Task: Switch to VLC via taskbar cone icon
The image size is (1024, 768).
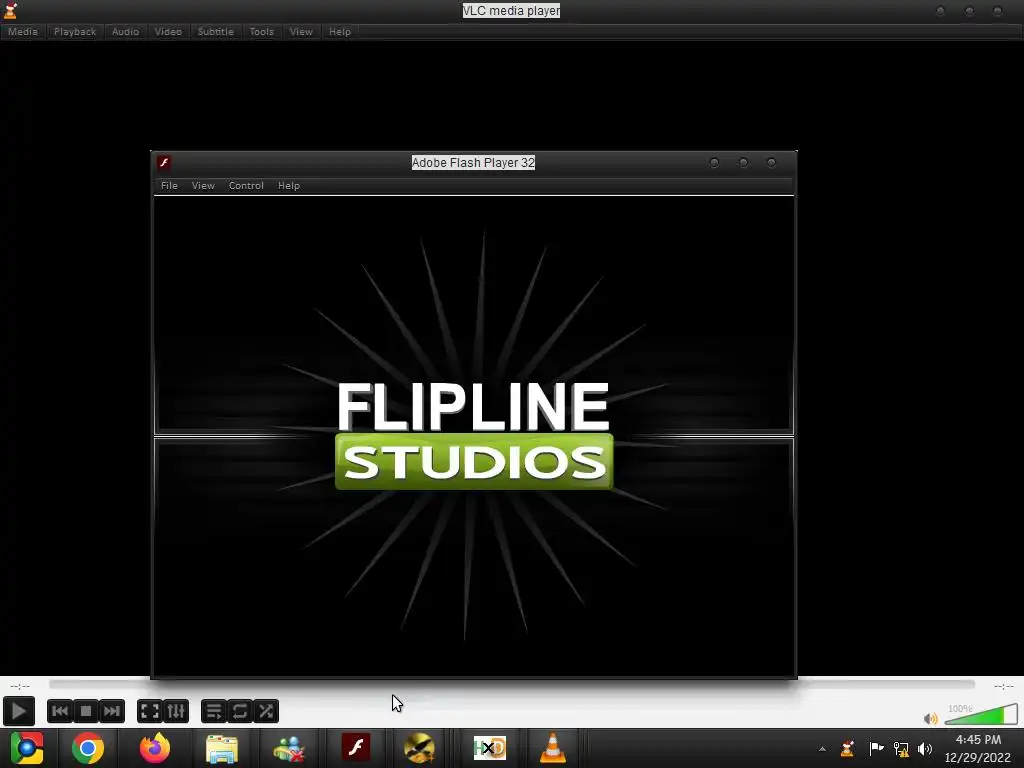Action: point(552,748)
